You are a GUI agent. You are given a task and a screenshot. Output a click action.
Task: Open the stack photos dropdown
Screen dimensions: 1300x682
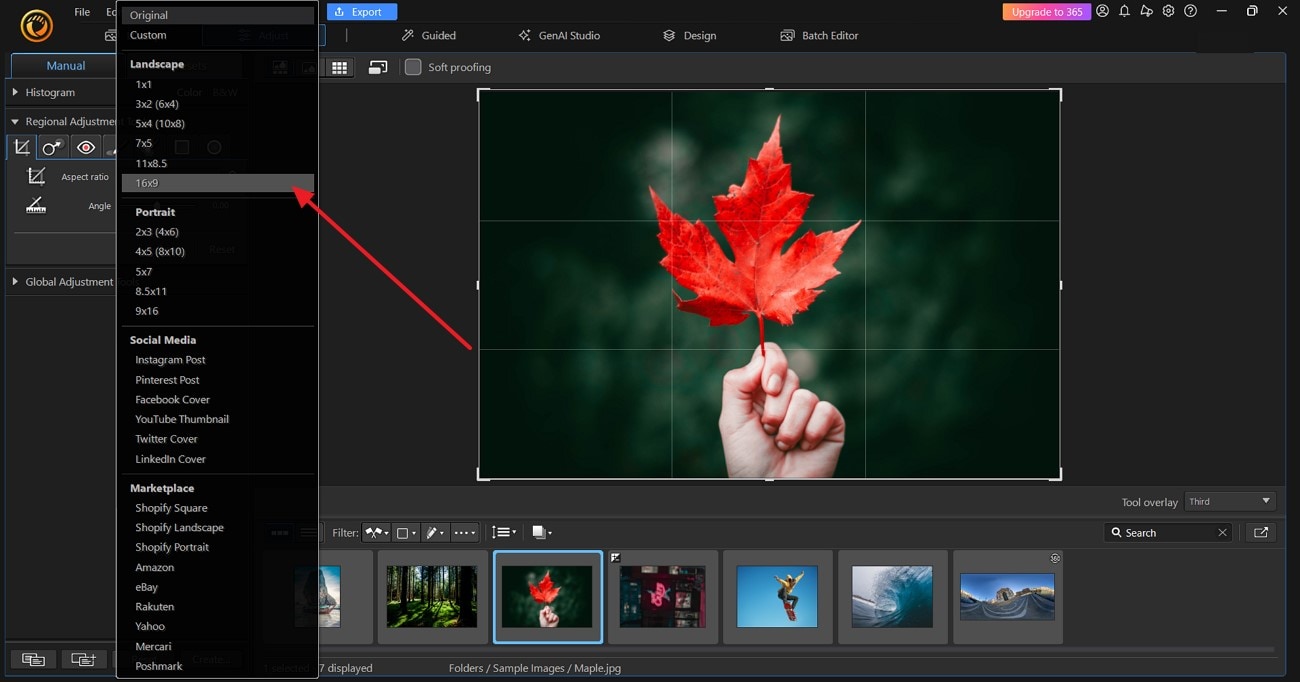(x=543, y=533)
